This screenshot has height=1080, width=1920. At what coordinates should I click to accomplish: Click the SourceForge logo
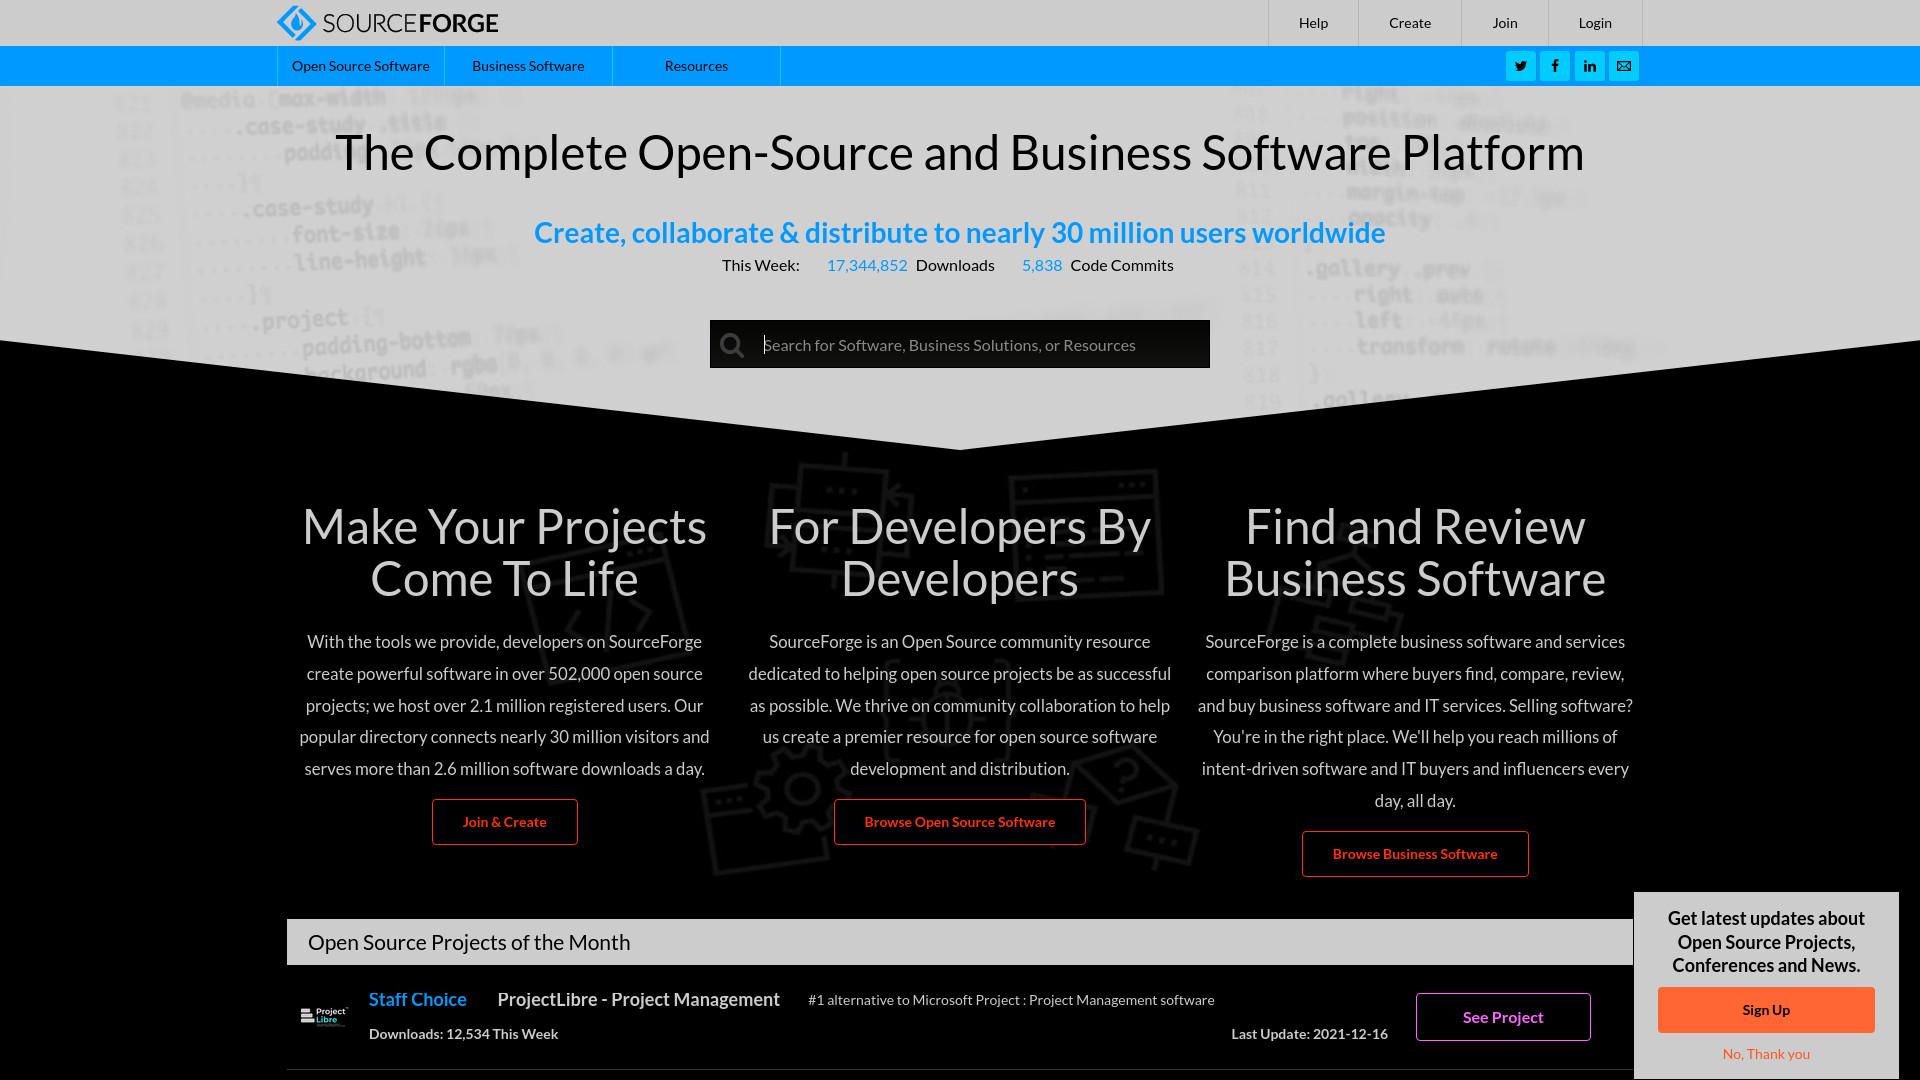tap(387, 23)
